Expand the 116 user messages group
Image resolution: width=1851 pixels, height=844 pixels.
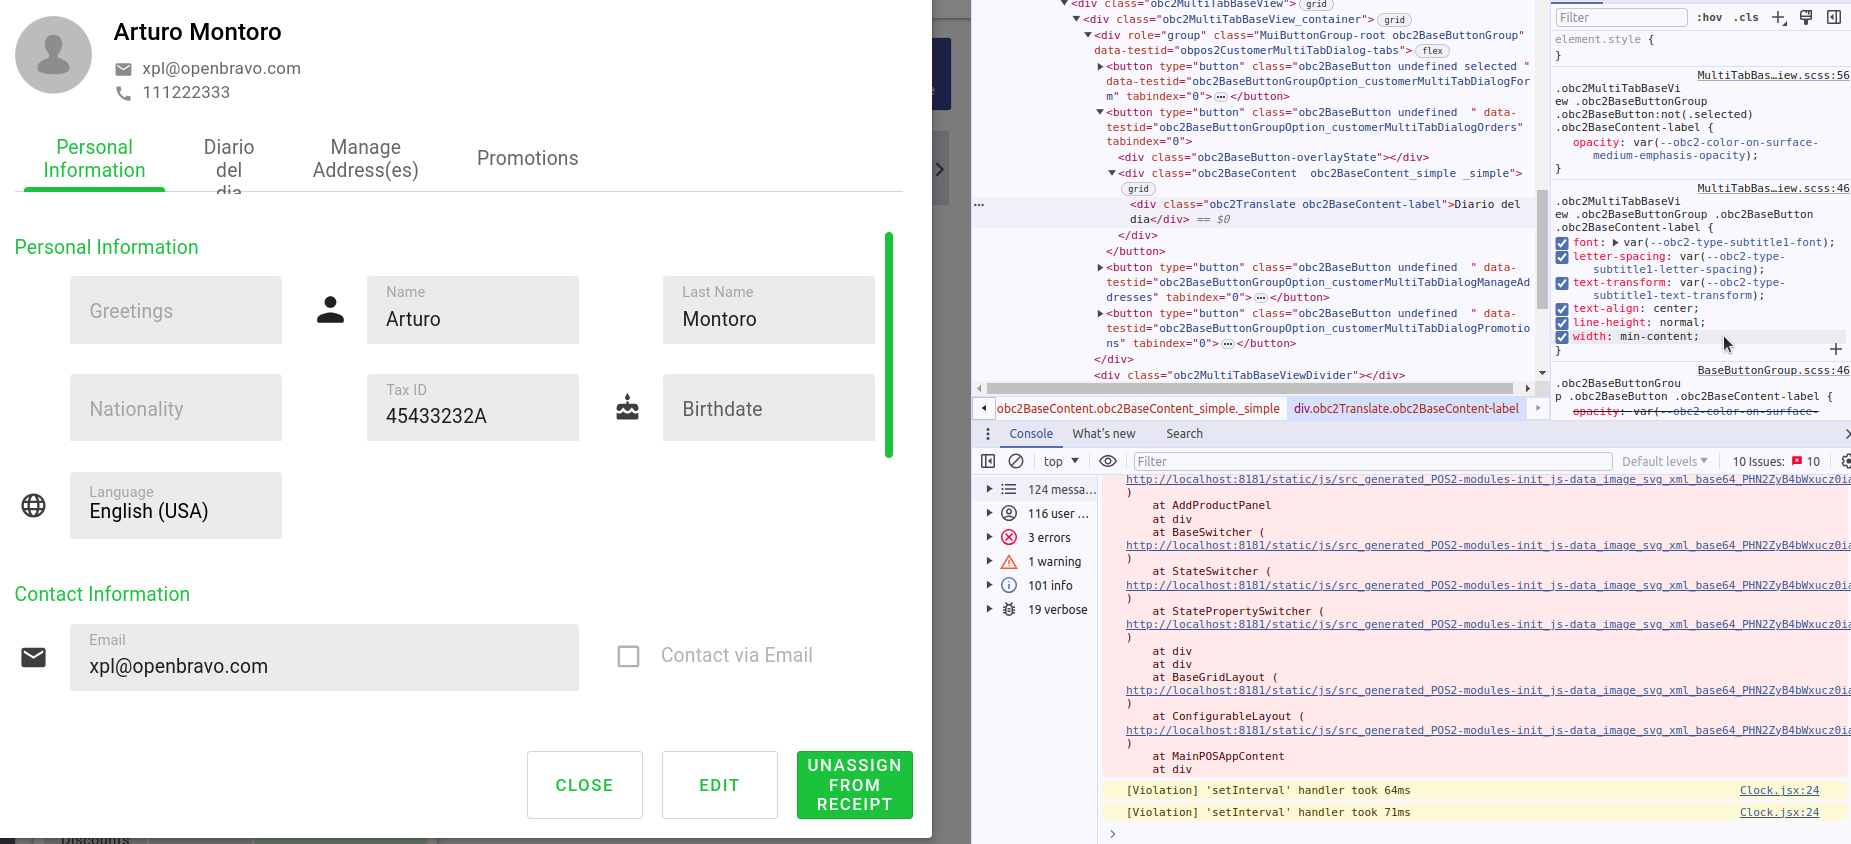(989, 513)
